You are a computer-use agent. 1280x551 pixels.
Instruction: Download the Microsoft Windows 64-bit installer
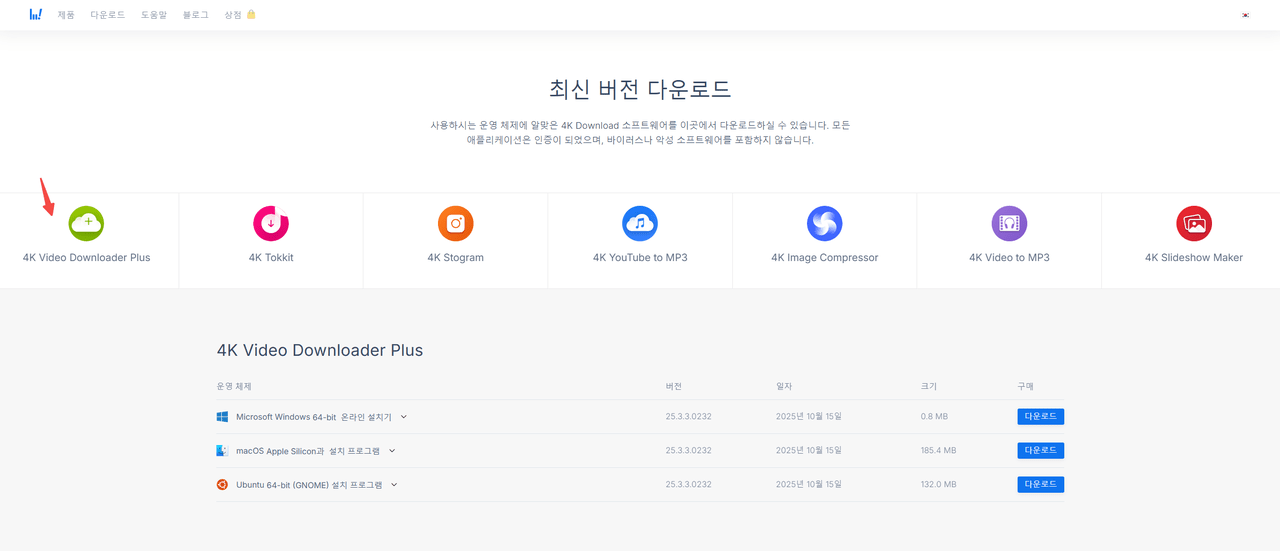pyautogui.click(x=1041, y=417)
